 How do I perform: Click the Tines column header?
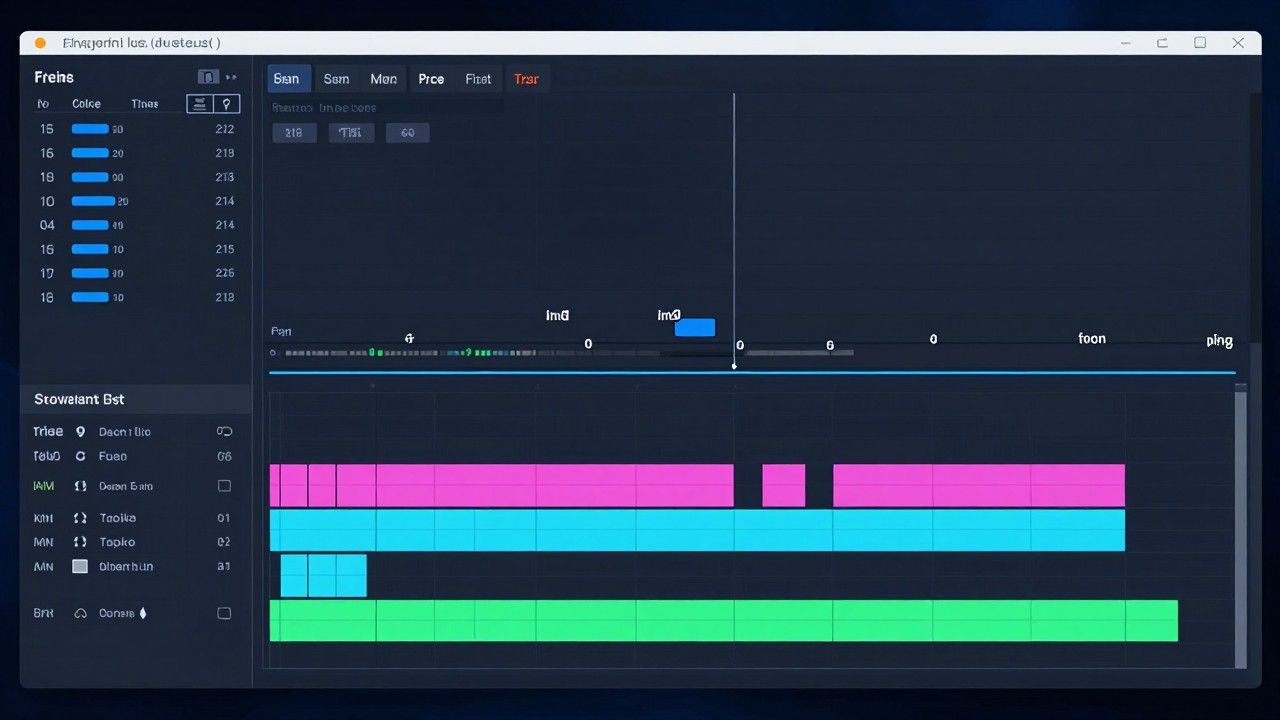click(x=145, y=104)
